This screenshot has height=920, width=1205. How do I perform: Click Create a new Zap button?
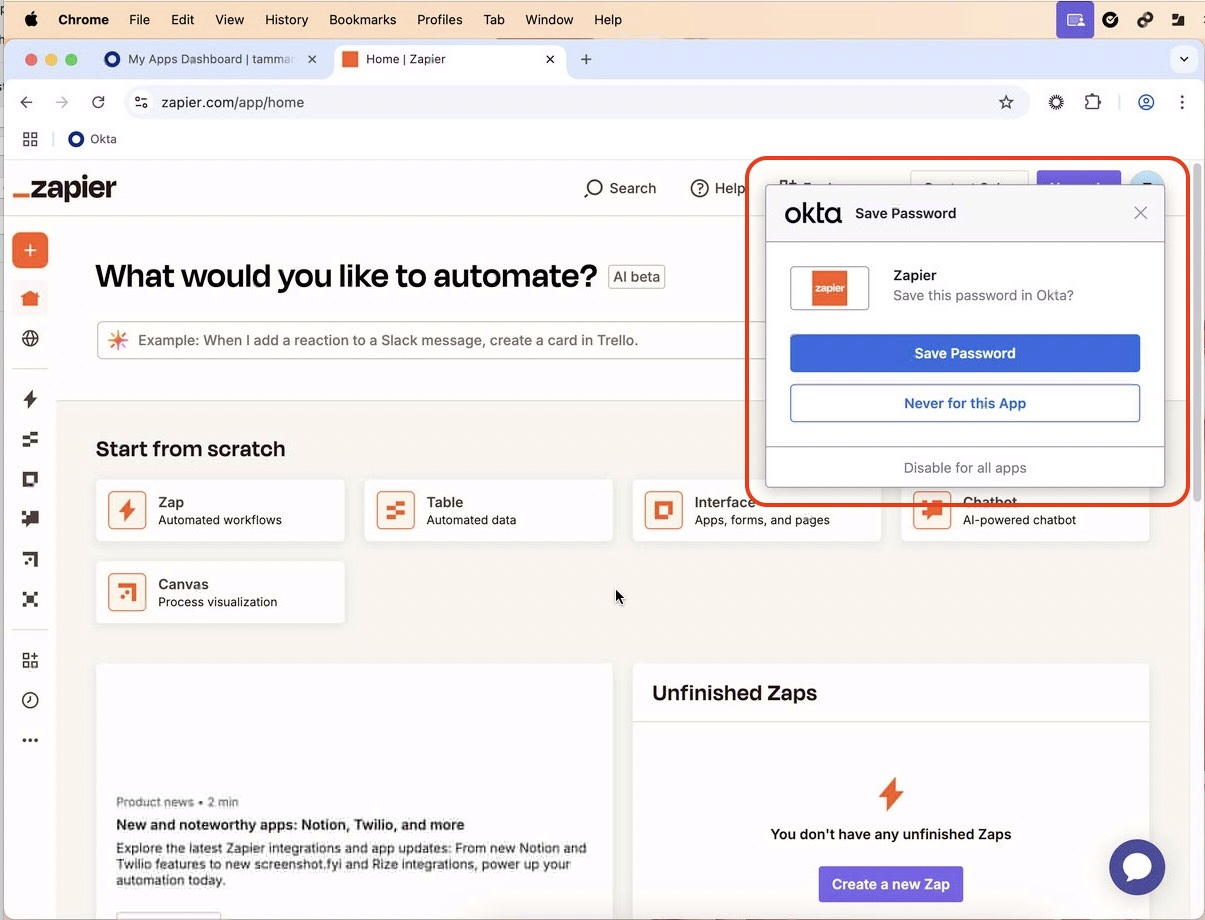coord(891,884)
